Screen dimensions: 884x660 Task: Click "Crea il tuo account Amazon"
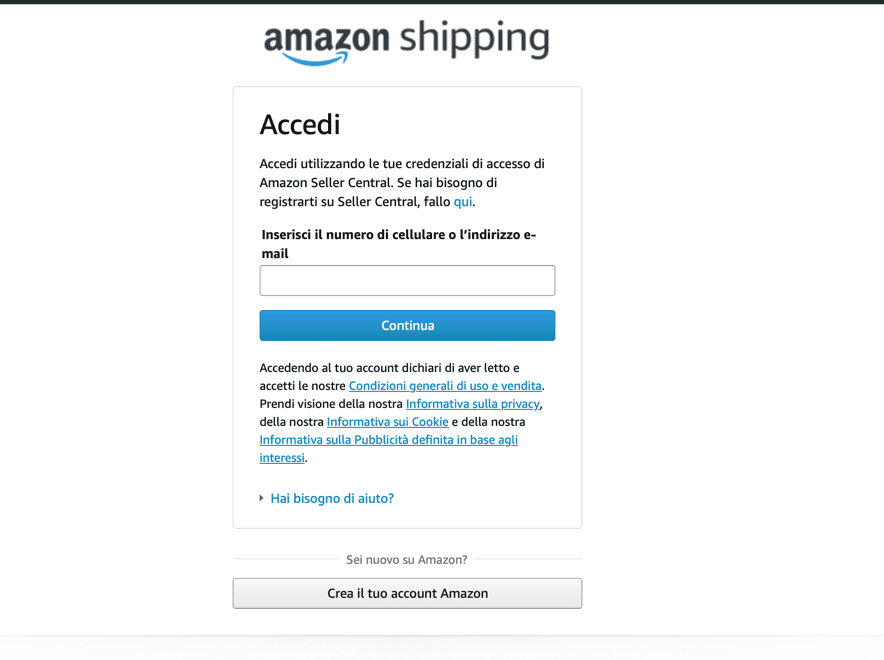coord(407,593)
